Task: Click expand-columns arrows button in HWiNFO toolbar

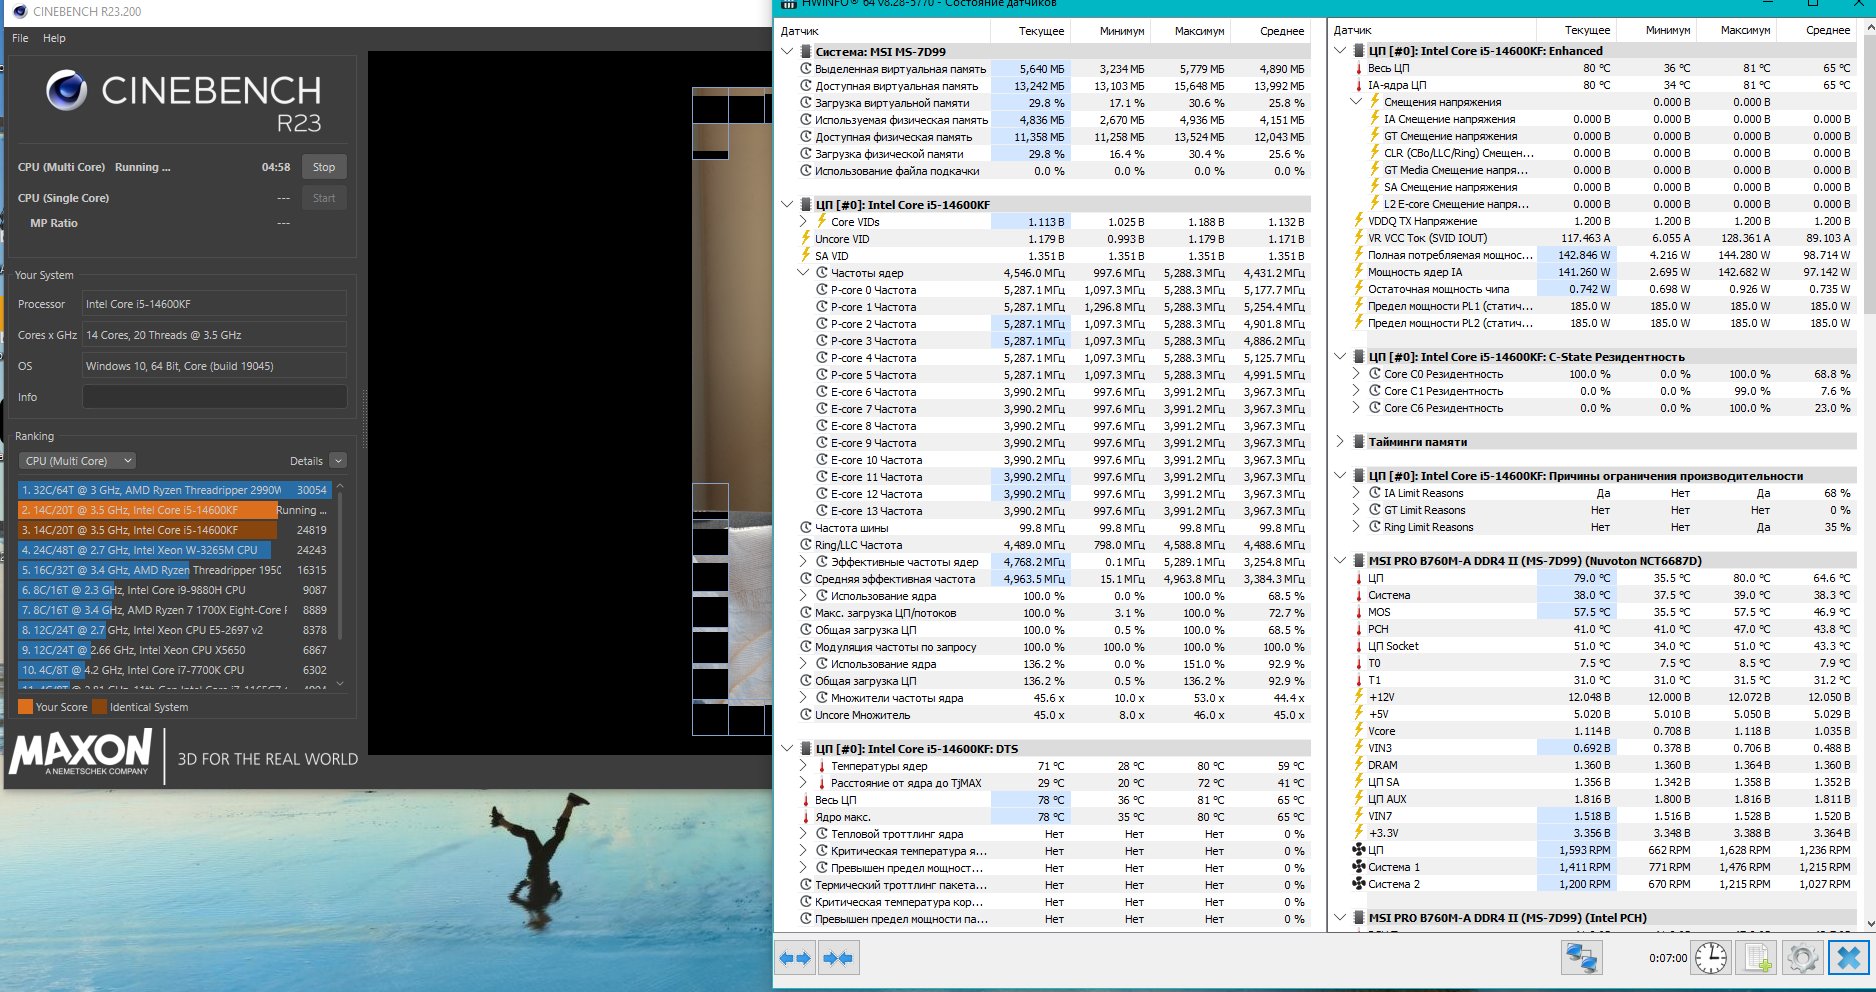Action: tap(795, 958)
